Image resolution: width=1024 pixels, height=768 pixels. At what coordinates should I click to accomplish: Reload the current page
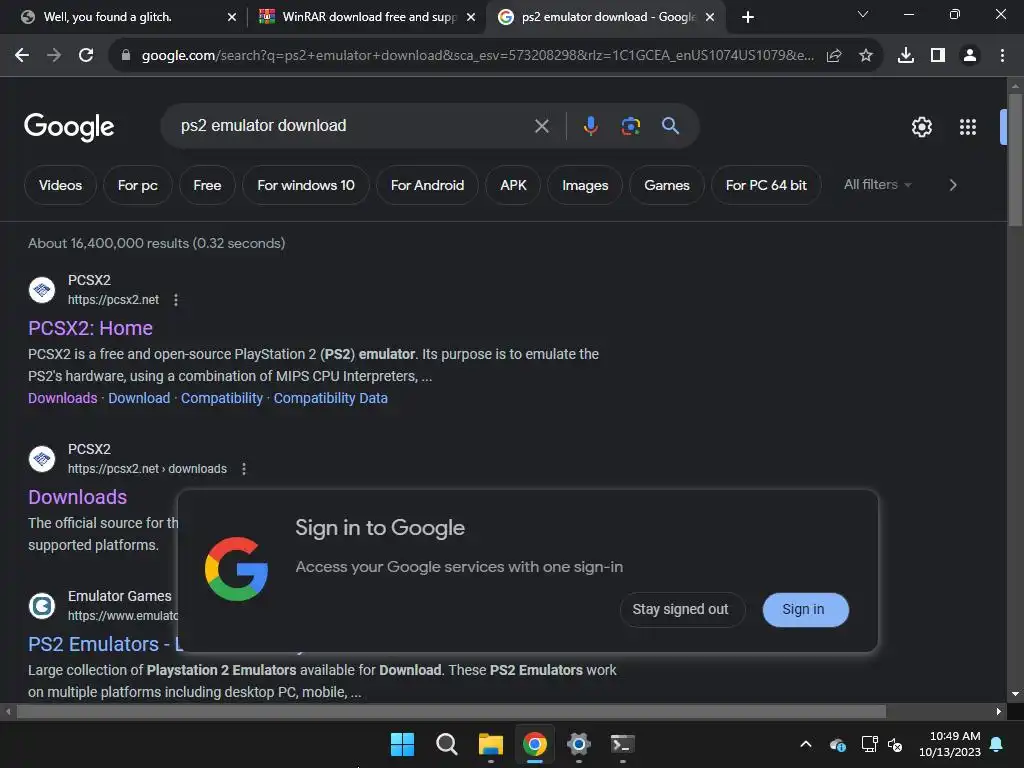tap(86, 56)
